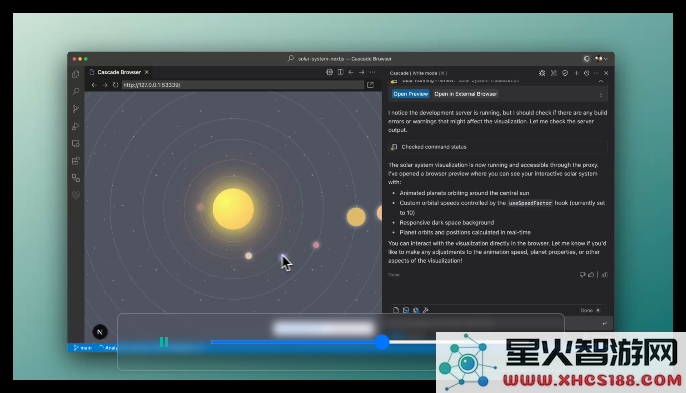Open the account avatar dropdown in title bar
Image resolution: width=686 pixels, height=393 pixels.
pyautogui.click(x=601, y=59)
